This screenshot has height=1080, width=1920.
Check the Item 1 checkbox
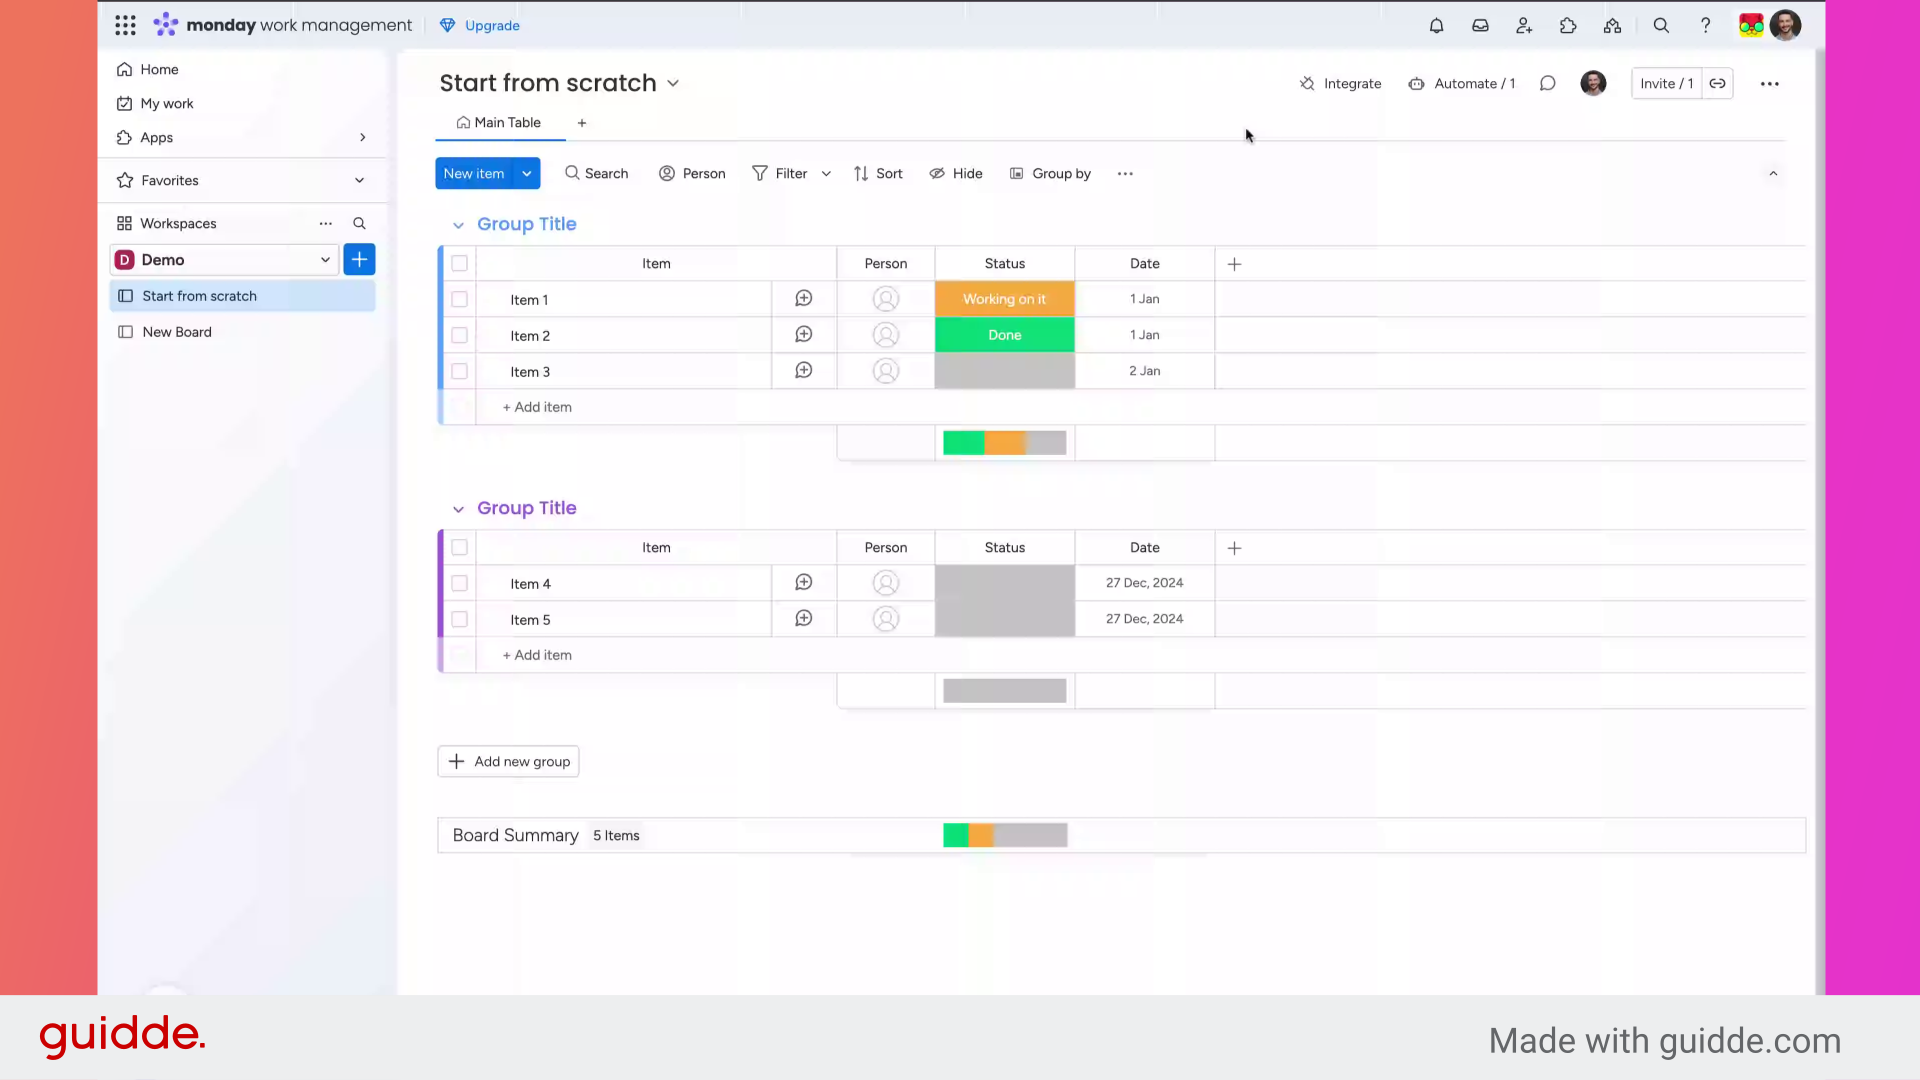coord(459,299)
